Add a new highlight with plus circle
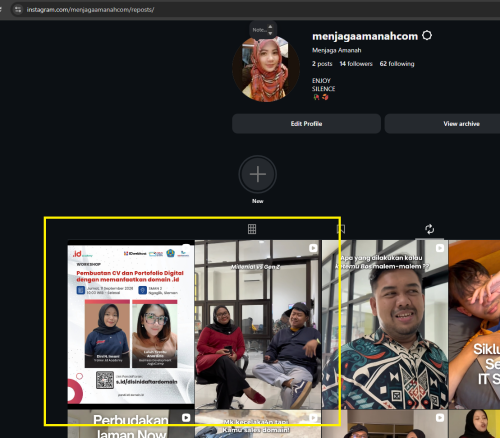 tap(258, 174)
